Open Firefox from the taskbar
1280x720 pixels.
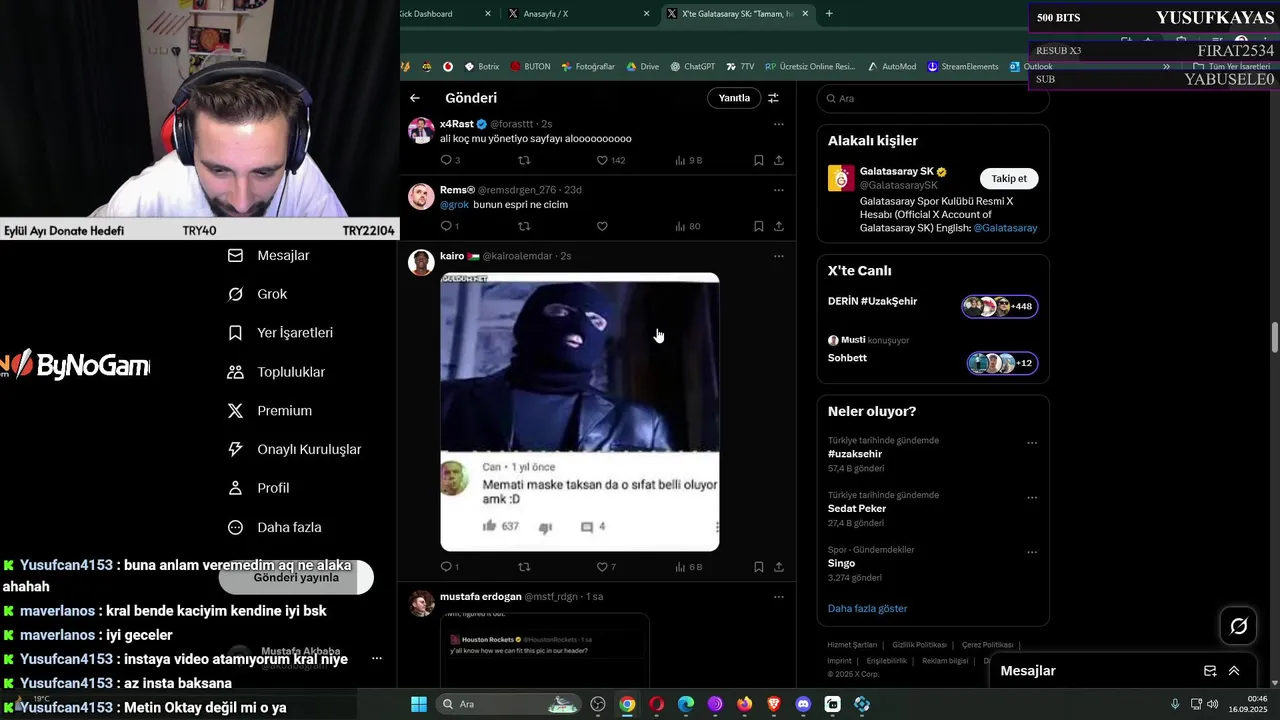744,704
